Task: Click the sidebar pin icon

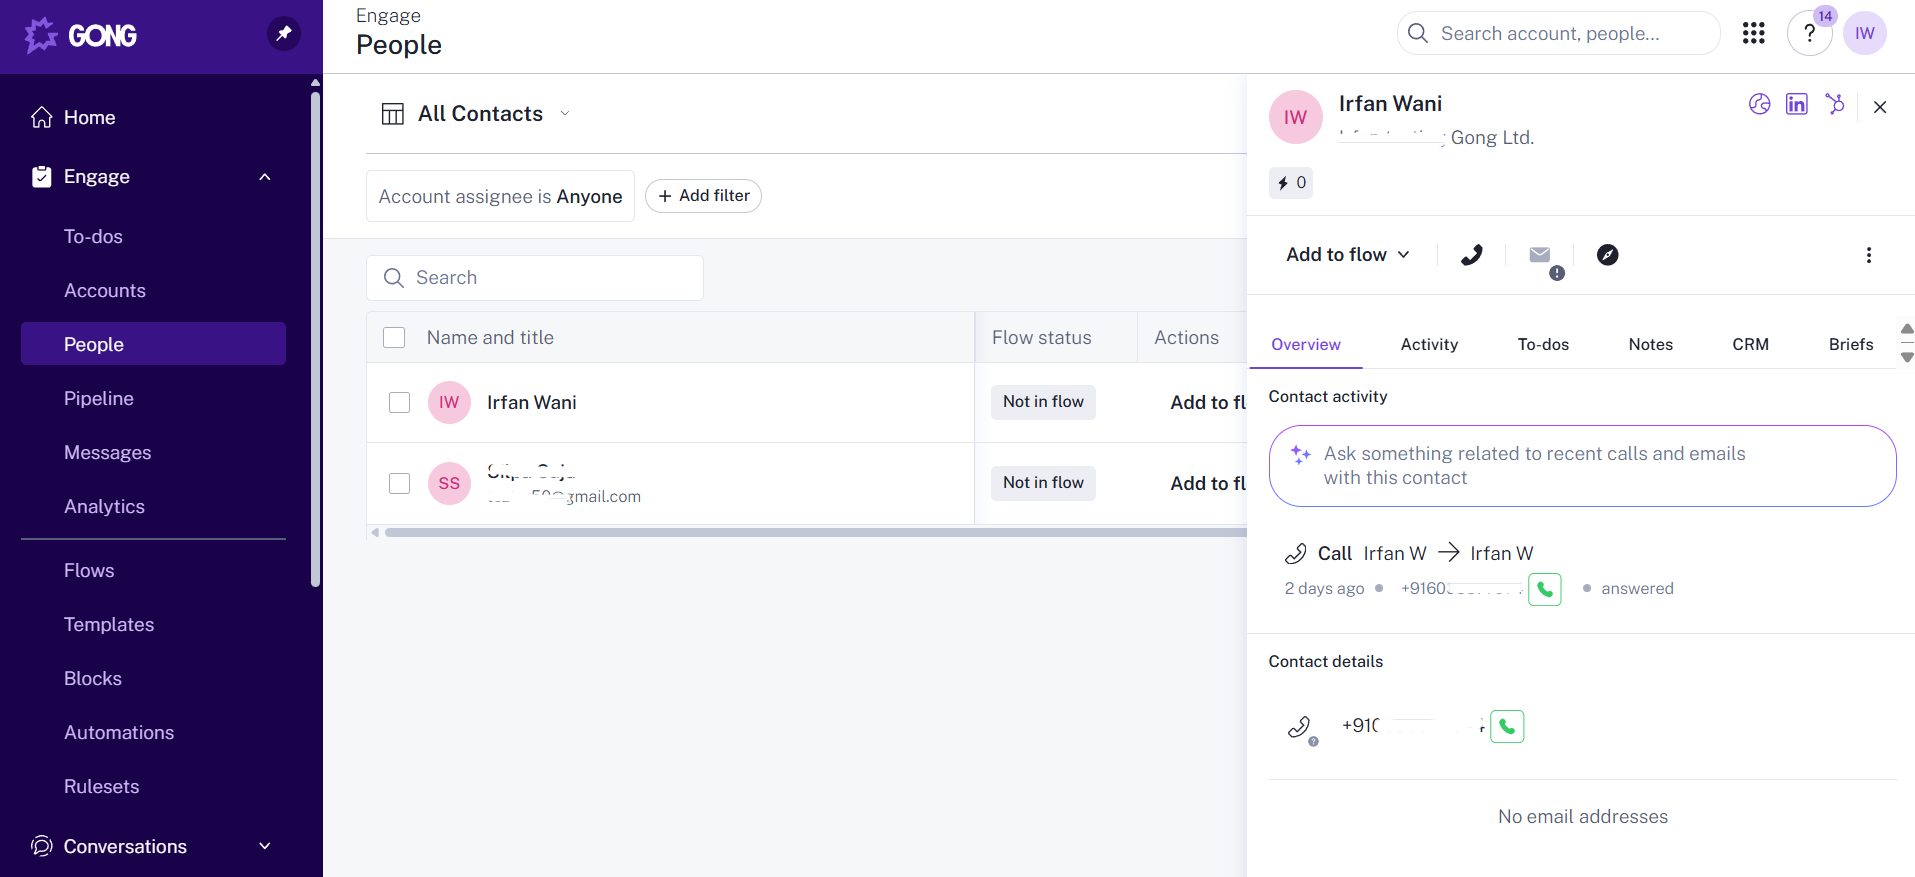Action: click(x=284, y=34)
